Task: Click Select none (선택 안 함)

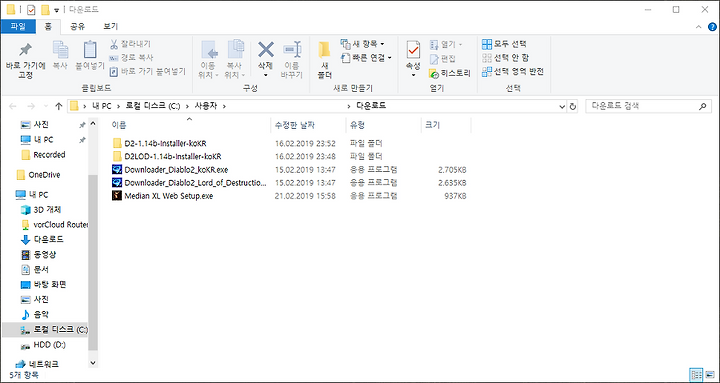Action: pyautogui.click(x=505, y=58)
